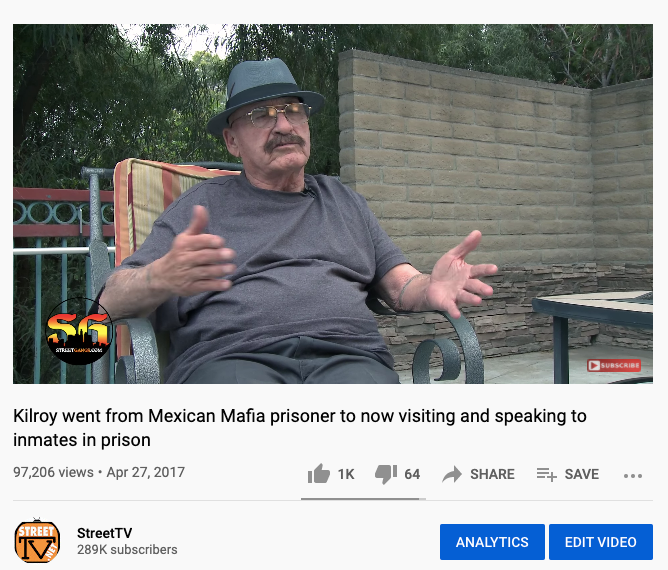Click the save to playlist icon
This screenshot has height=570, width=668.
[x=547, y=474]
